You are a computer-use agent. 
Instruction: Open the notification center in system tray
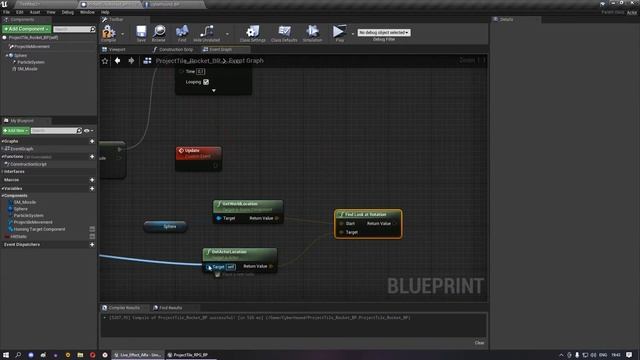tap(629, 355)
